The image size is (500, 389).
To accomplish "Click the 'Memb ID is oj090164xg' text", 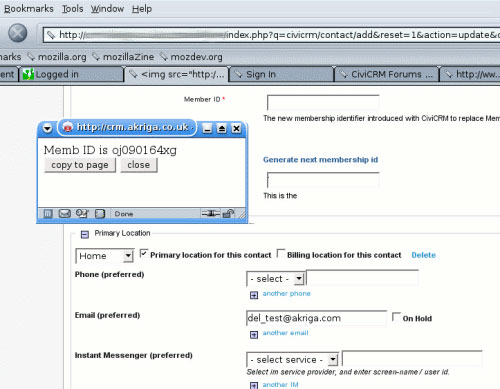I will point(110,150).
